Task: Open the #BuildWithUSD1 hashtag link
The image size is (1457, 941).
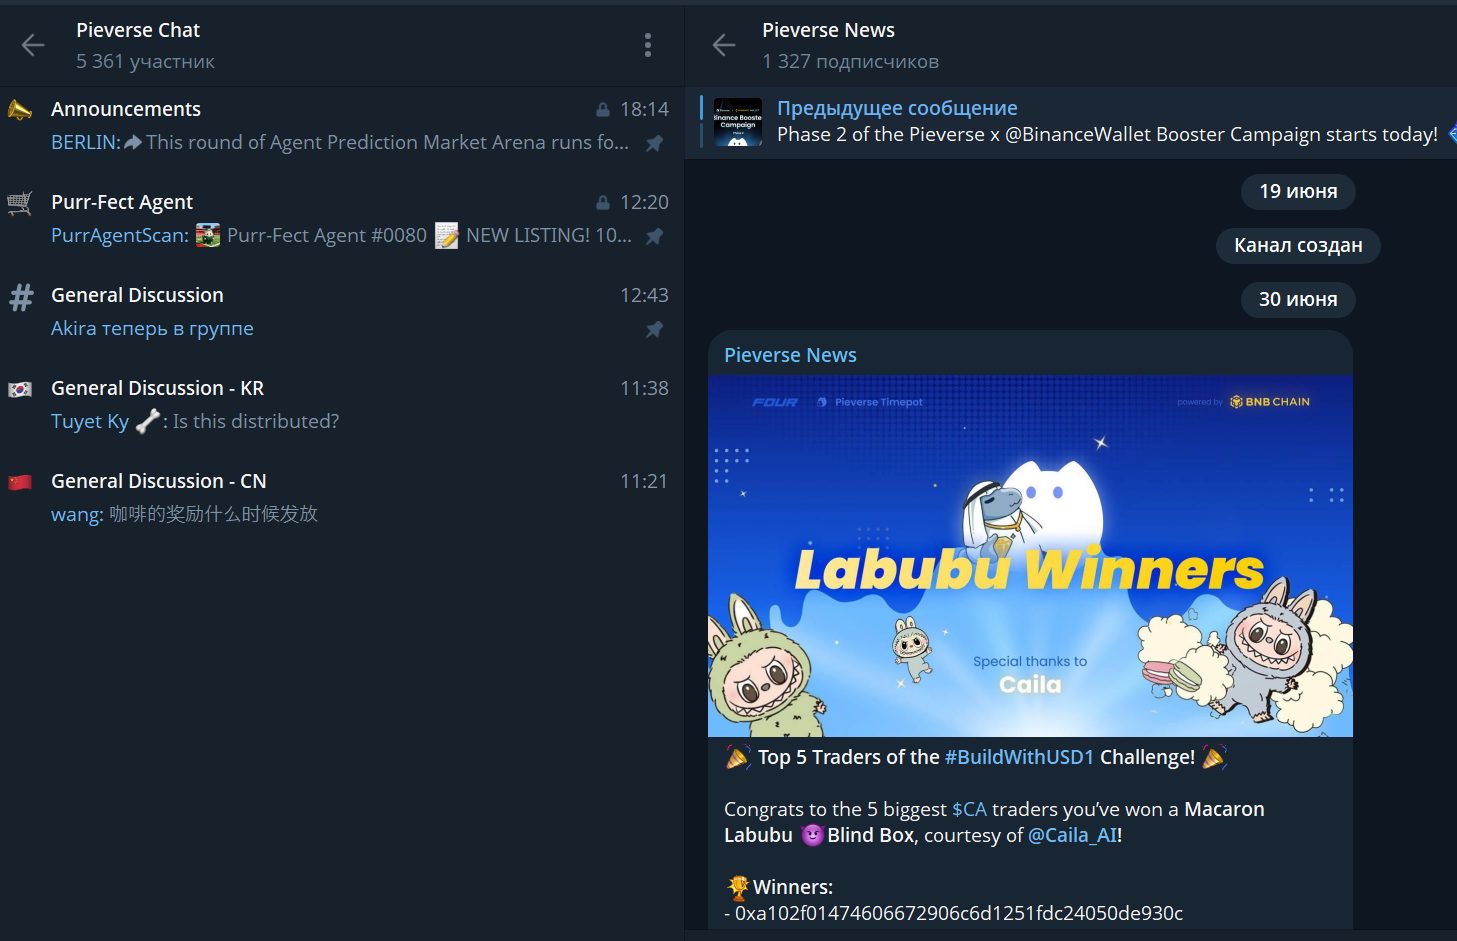Action: point(1019,758)
